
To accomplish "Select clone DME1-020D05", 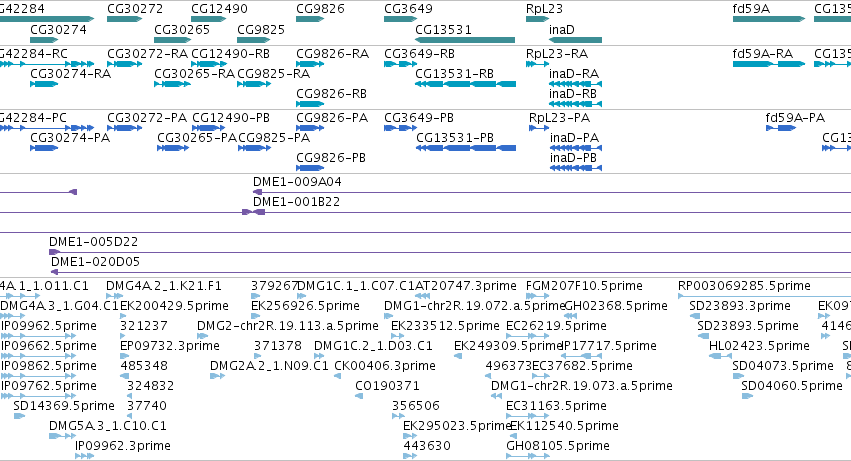I will pyautogui.click(x=96, y=262).
